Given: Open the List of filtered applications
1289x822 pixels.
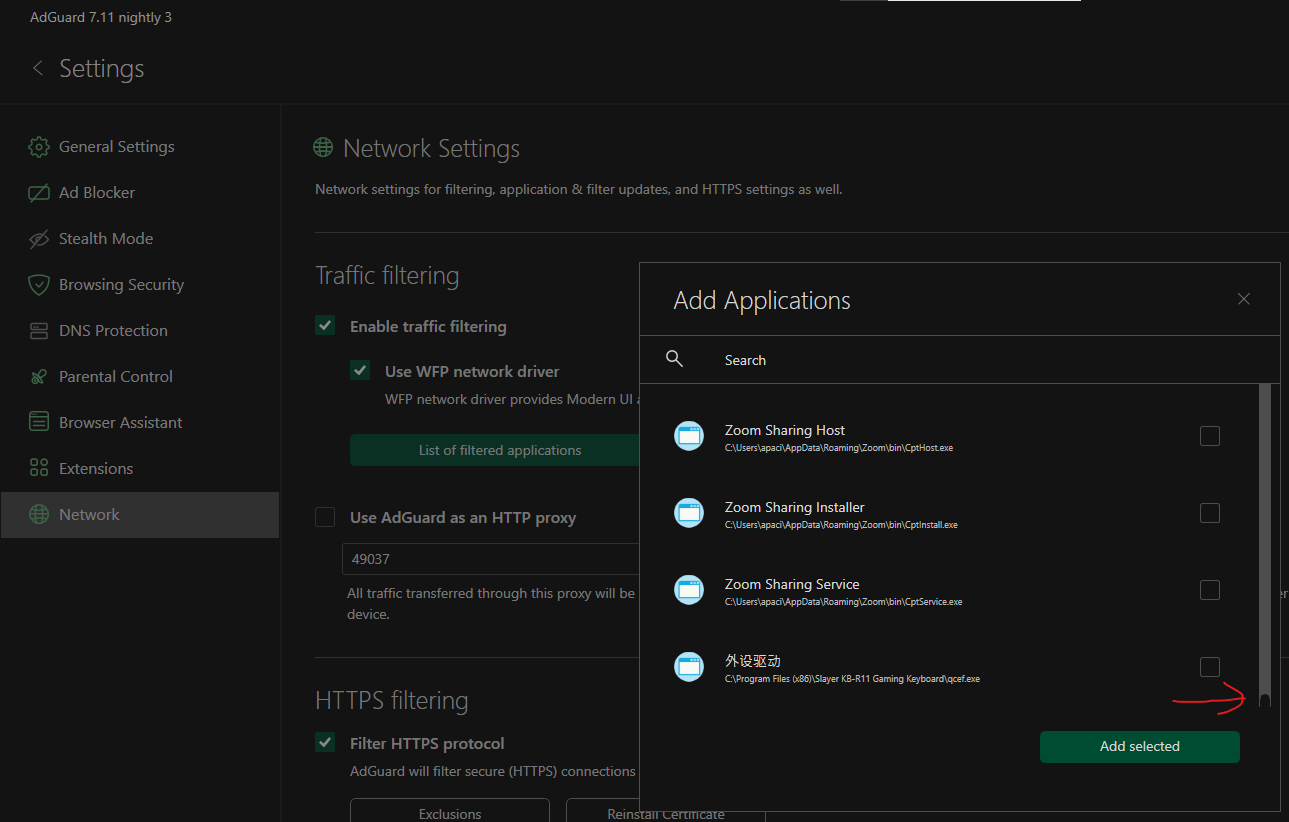Looking at the screenshot, I should tap(499, 450).
